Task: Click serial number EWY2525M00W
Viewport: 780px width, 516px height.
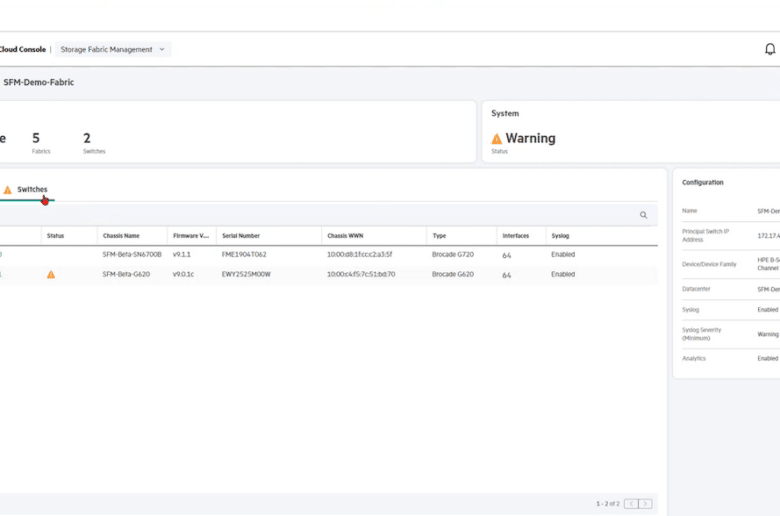Action: 246,274
